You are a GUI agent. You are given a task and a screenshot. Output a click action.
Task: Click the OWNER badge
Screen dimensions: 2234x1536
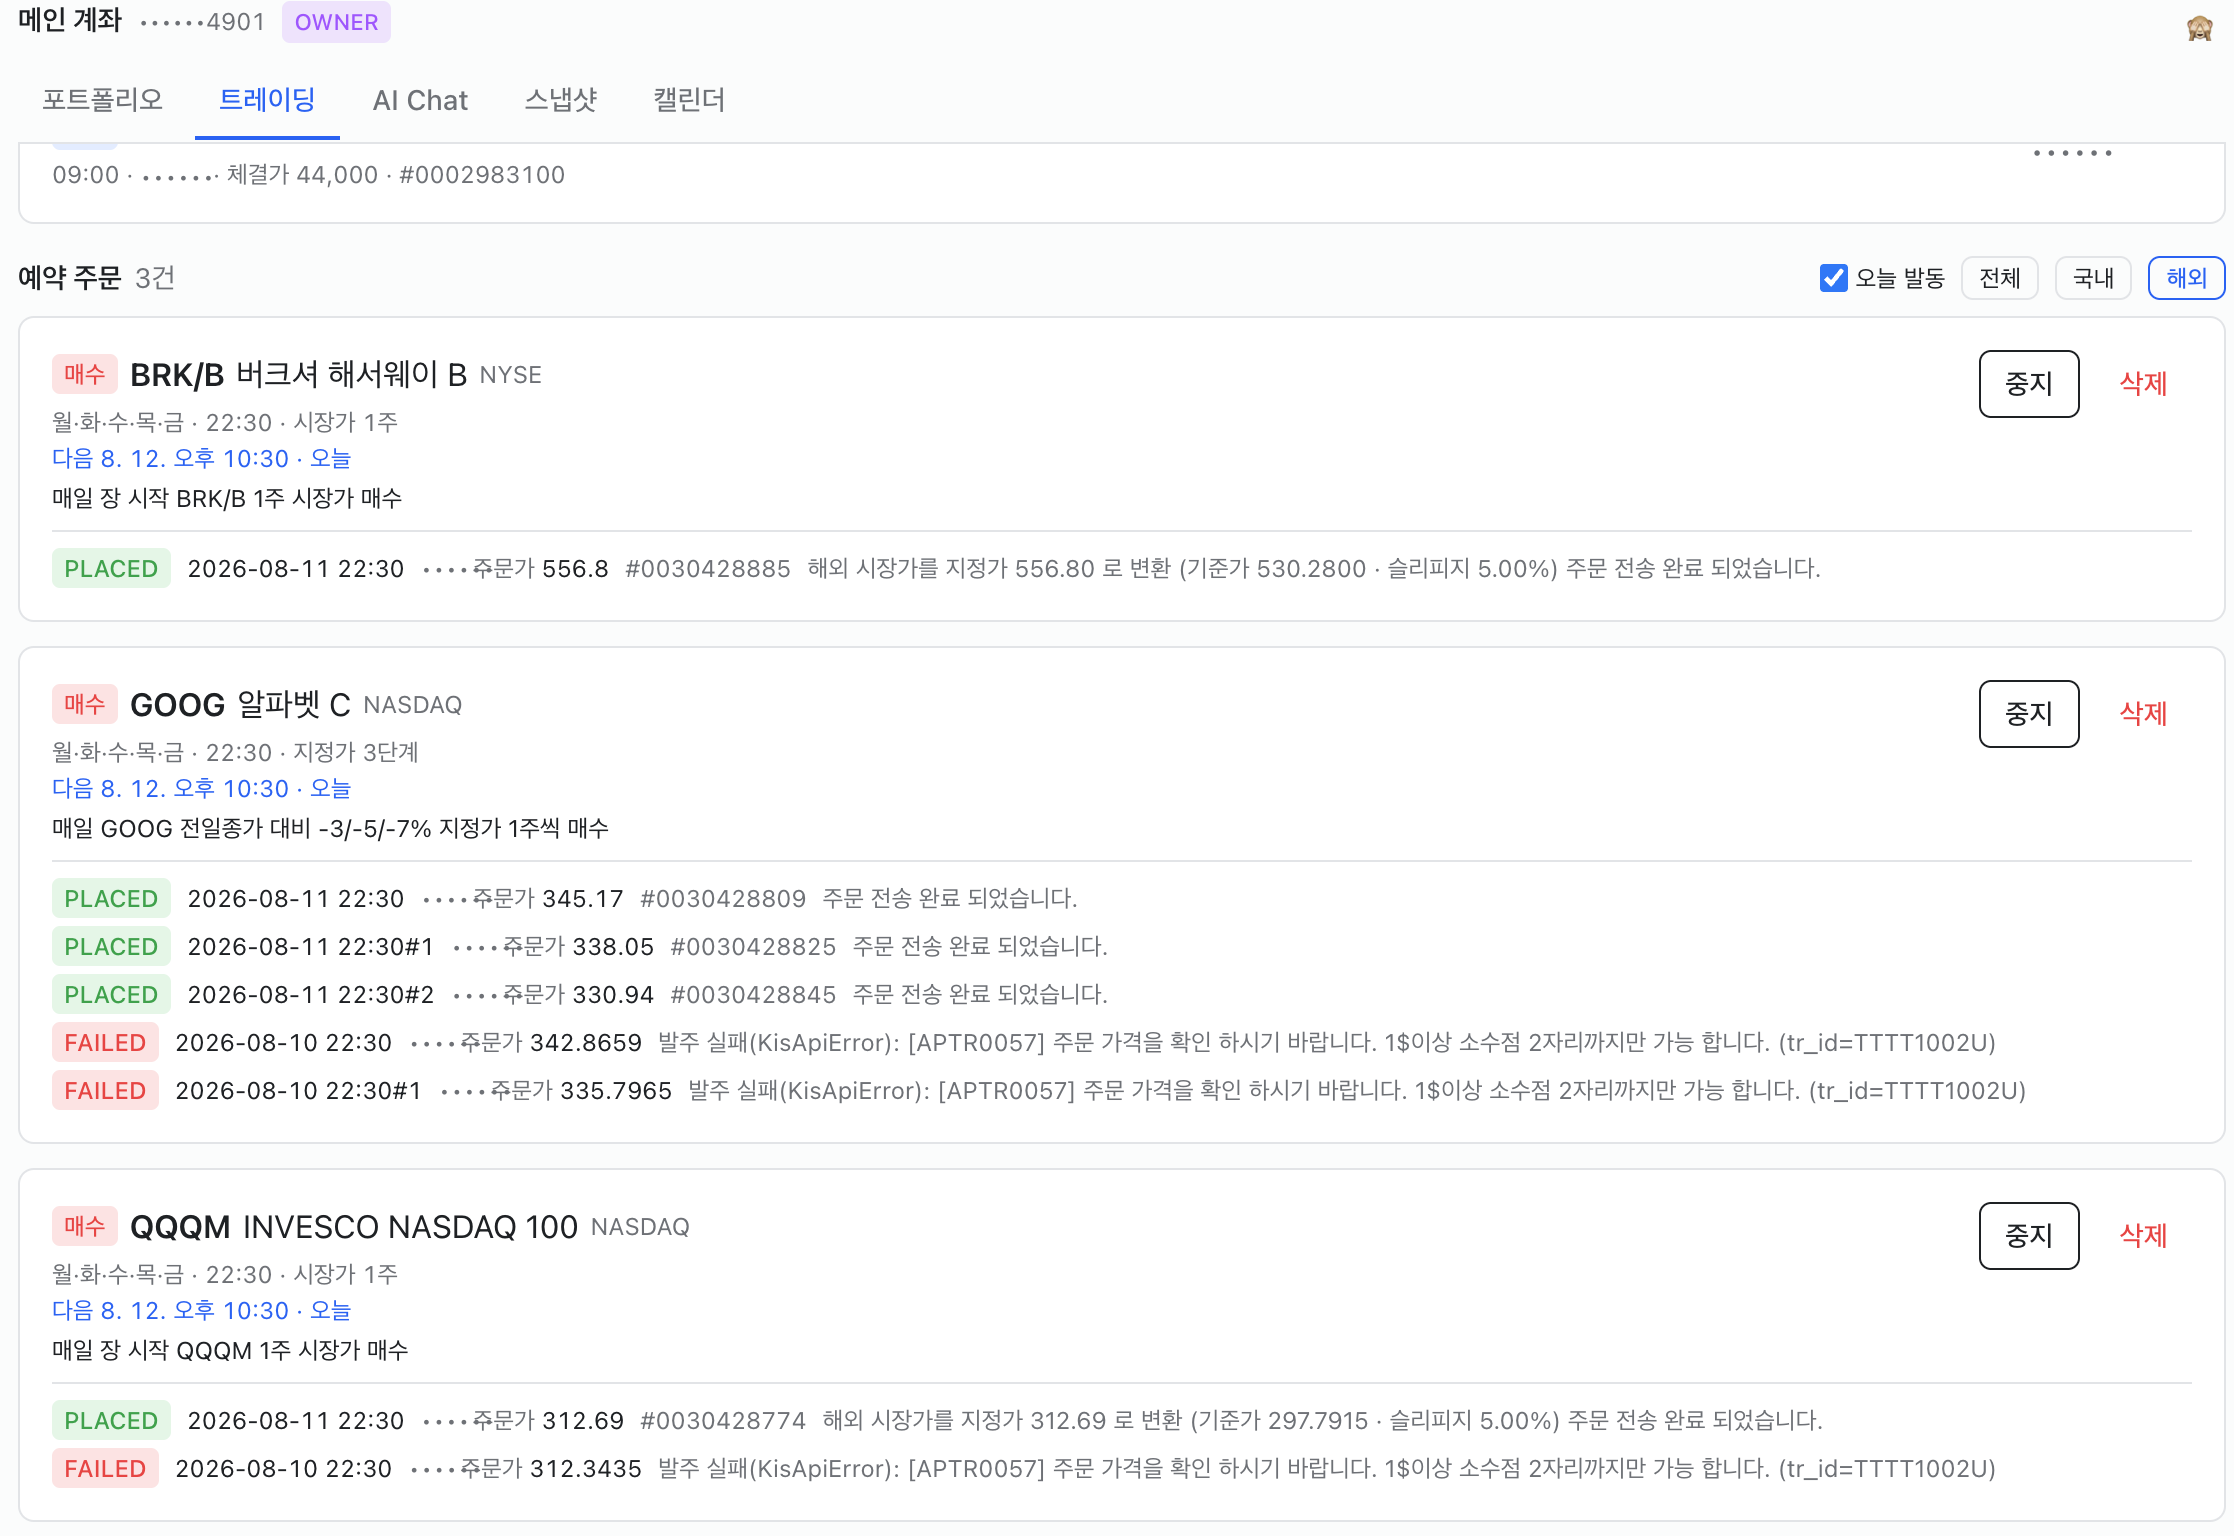(x=336, y=22)
